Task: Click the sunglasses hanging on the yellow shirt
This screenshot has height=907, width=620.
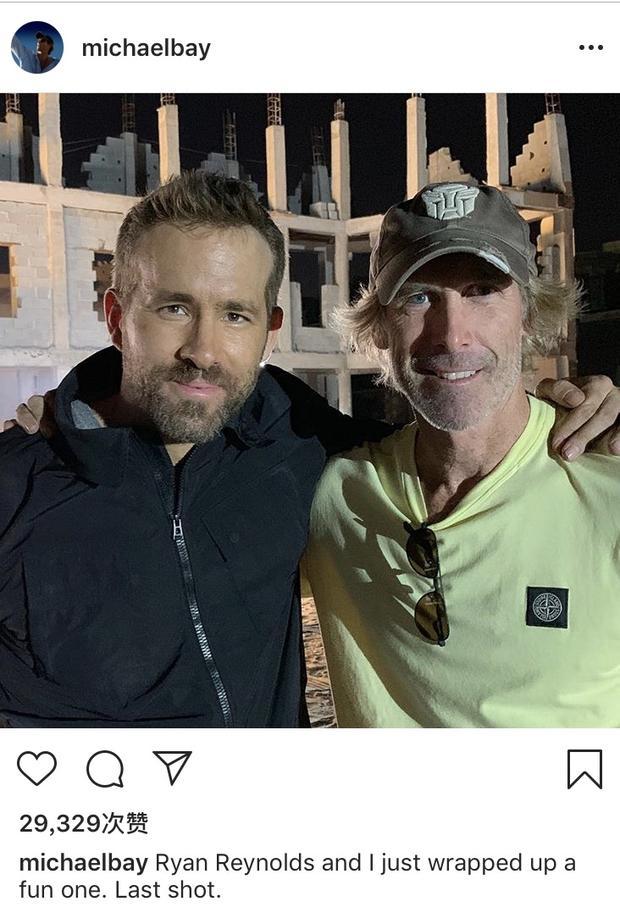Action: [x=428, y=583]
